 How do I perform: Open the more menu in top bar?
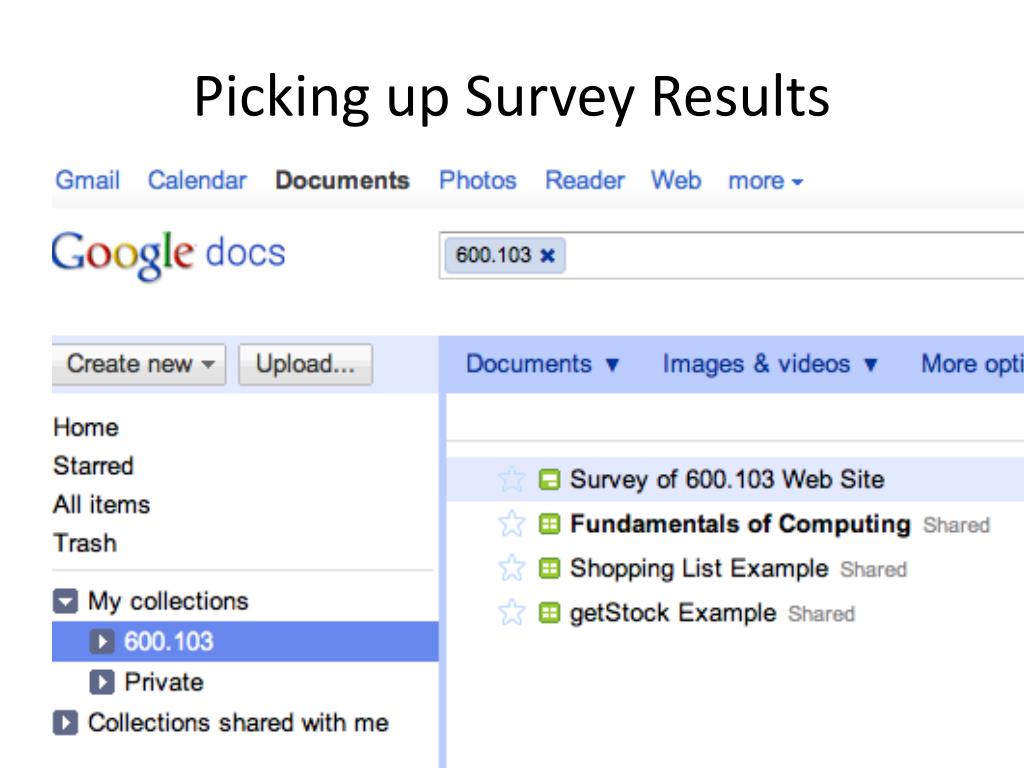point(765,181)
